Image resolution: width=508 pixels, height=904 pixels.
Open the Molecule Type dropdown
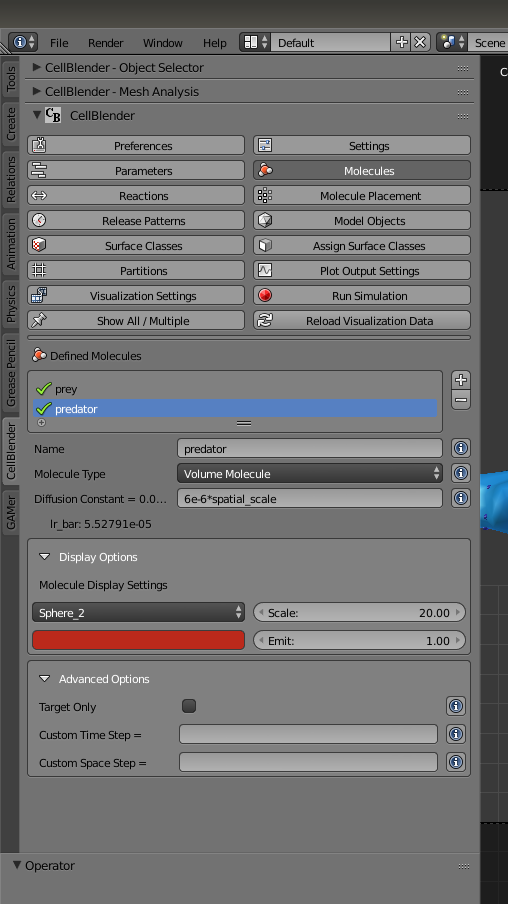pyautogui.click(x=310, y=473)
